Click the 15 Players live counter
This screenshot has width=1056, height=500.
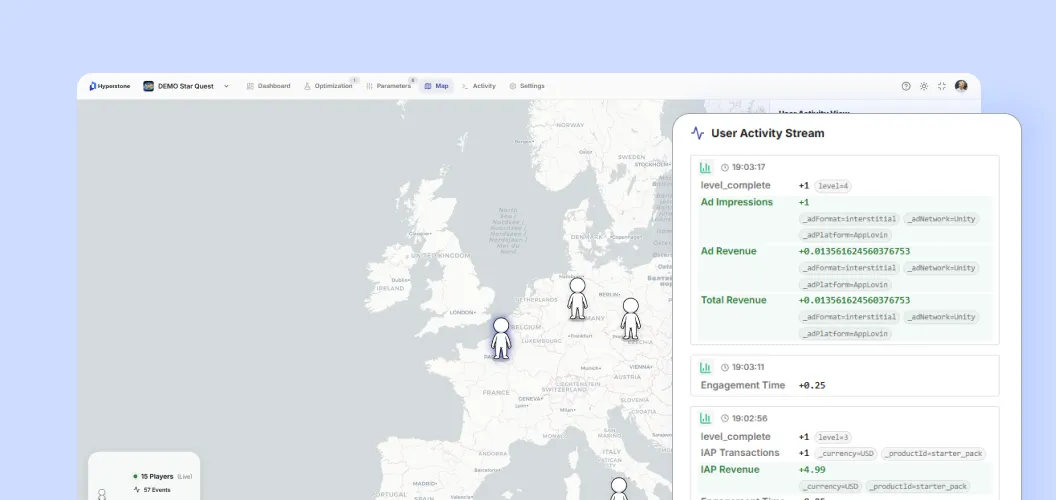click(x=162, y=476)
